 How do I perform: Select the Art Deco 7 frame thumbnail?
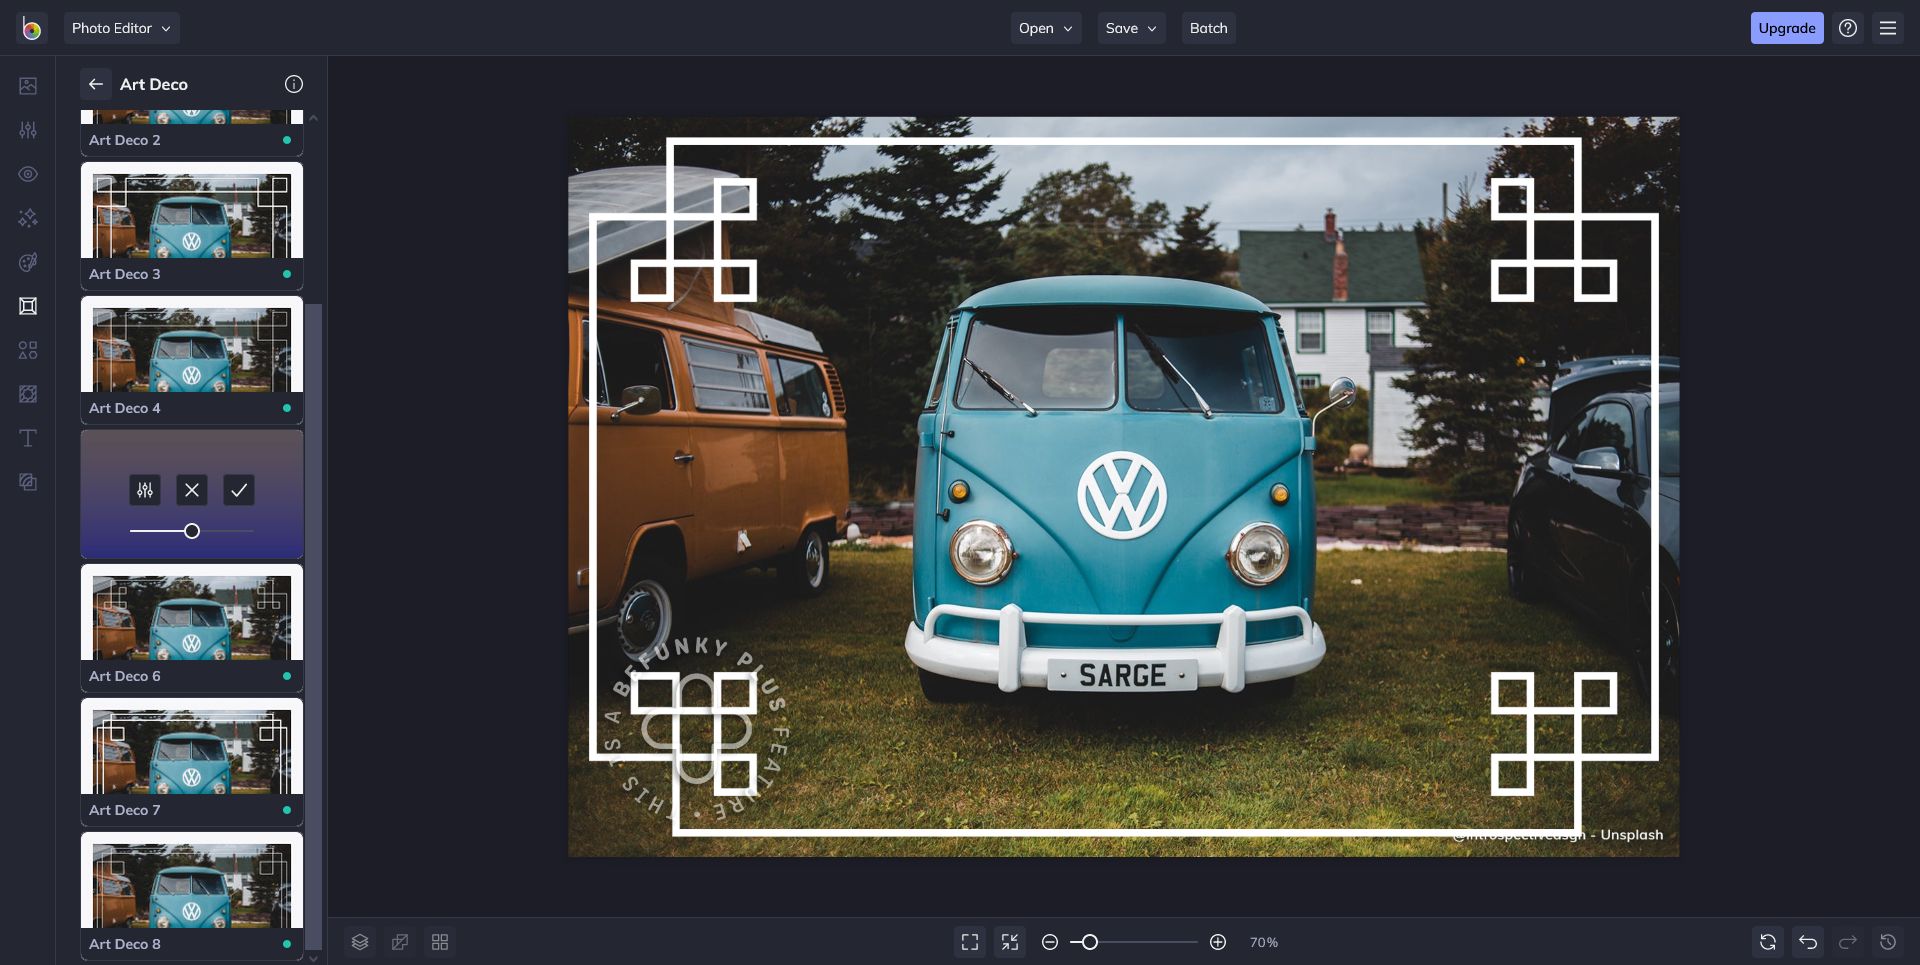click(x=192, y=762)
